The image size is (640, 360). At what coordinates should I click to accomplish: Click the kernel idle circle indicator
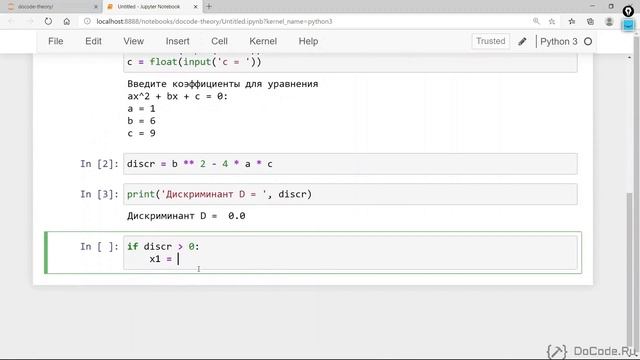tap(588, 42)
